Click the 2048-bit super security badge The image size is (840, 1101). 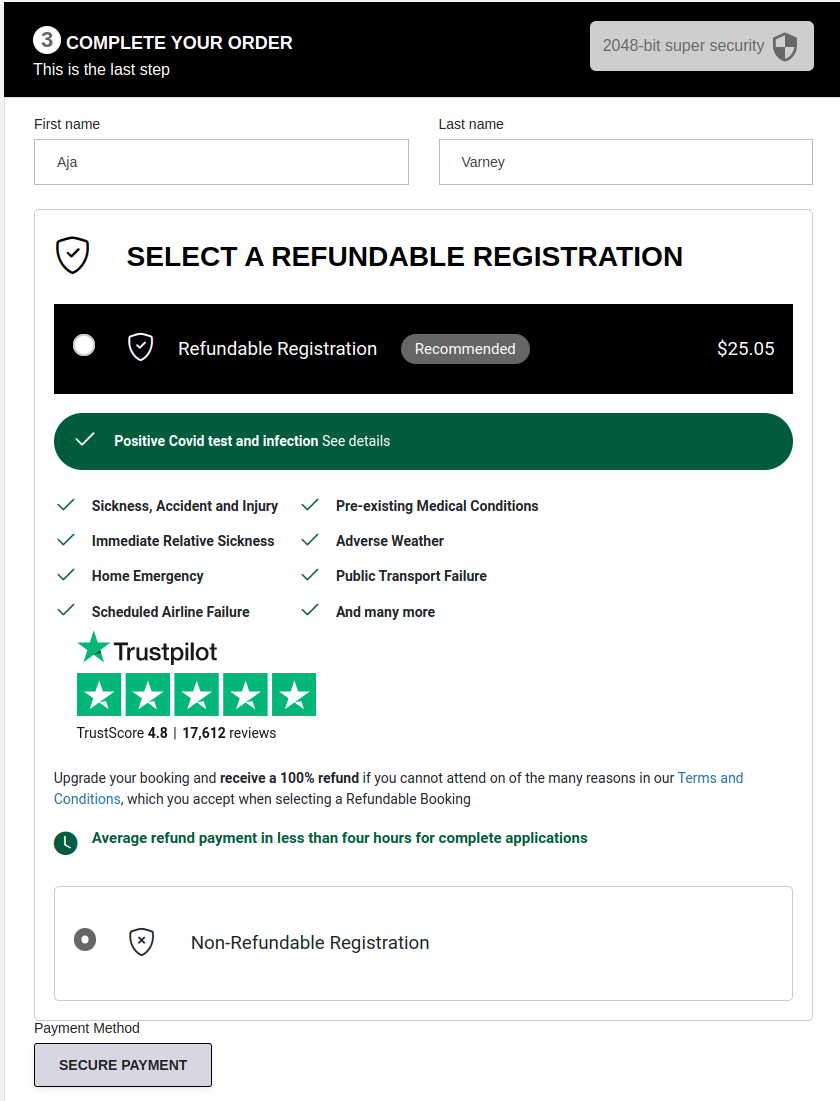[x=700, y=46]
